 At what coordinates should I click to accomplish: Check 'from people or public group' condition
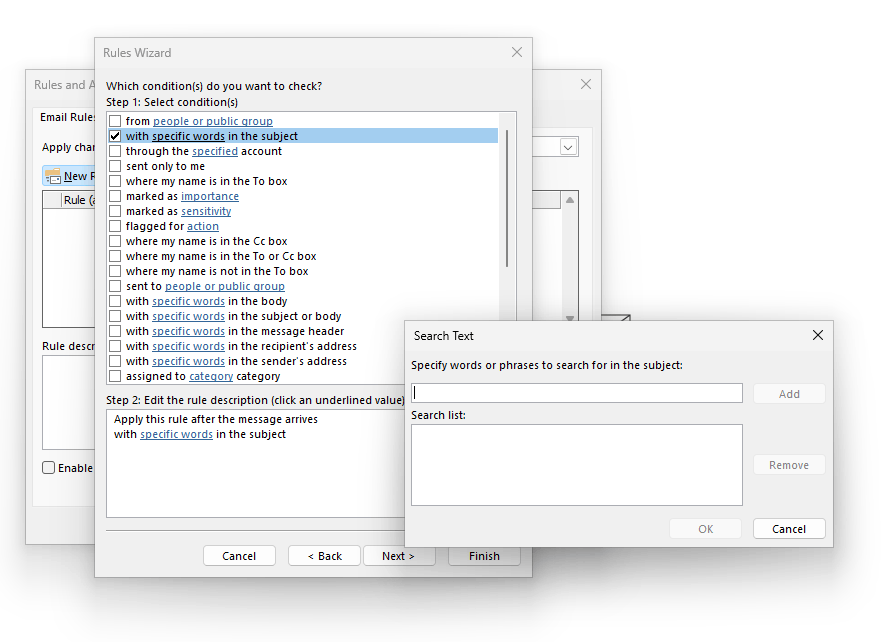[x=115, y=121]
